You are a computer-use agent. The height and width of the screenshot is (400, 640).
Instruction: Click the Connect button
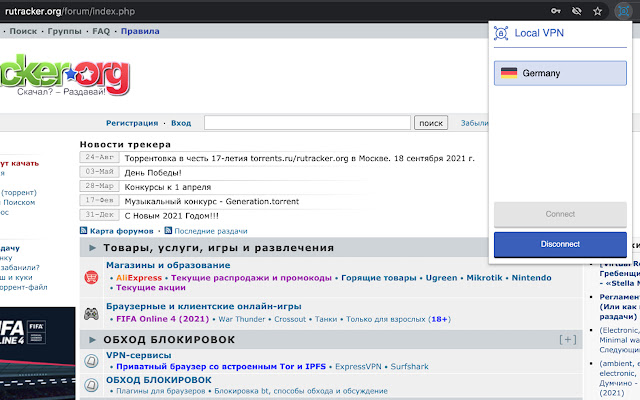click(x=560, y=214)
